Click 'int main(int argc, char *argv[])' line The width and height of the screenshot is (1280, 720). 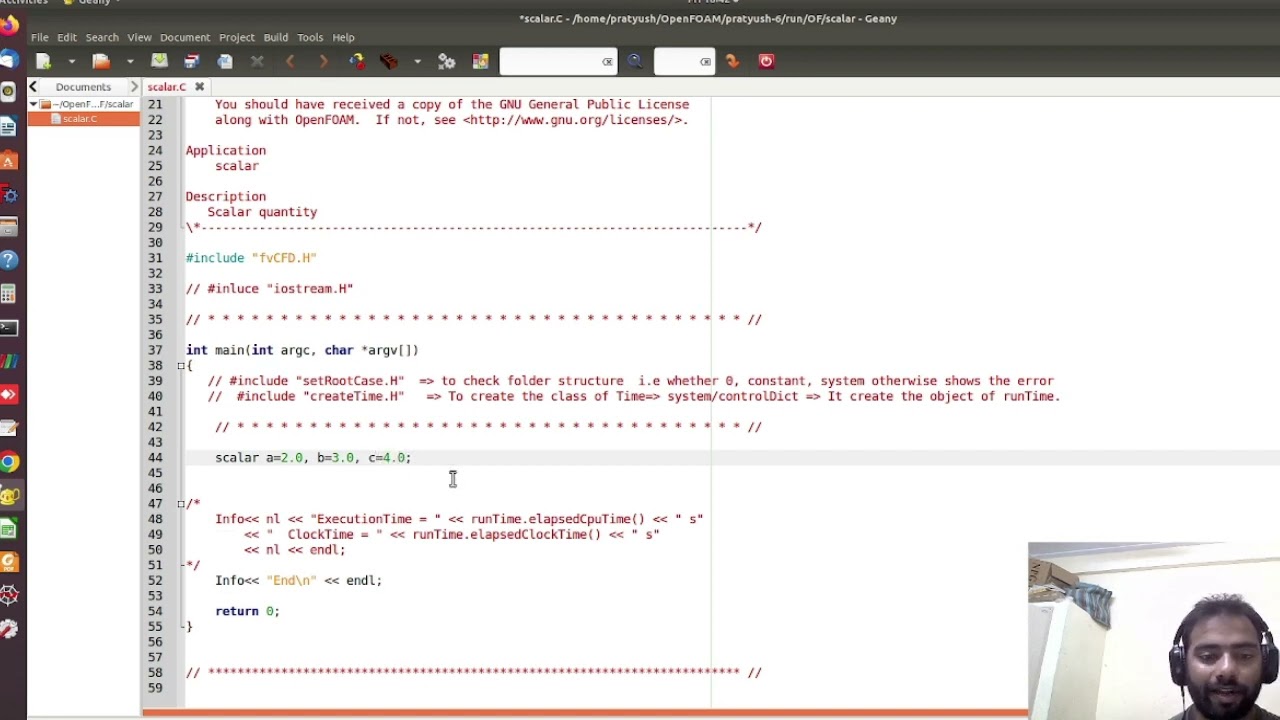pos(302,350)
